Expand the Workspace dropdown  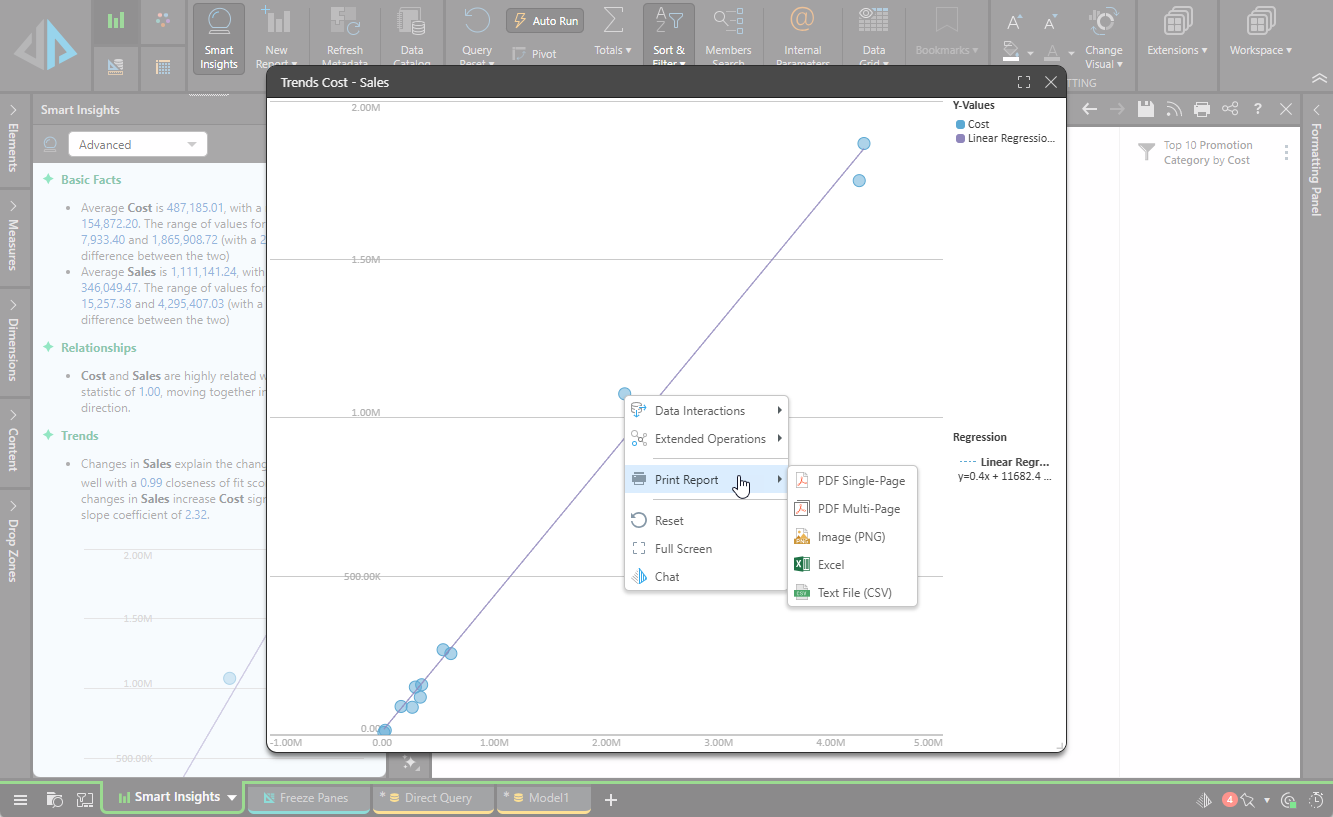1260,50
